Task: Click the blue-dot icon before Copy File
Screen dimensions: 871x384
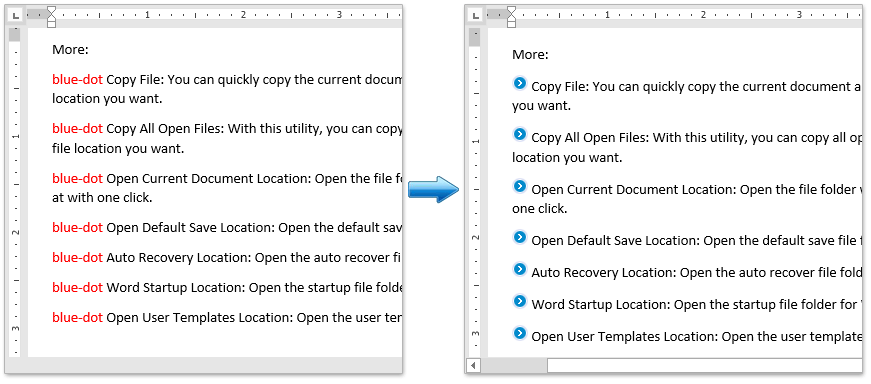Action: pos(519,83)
